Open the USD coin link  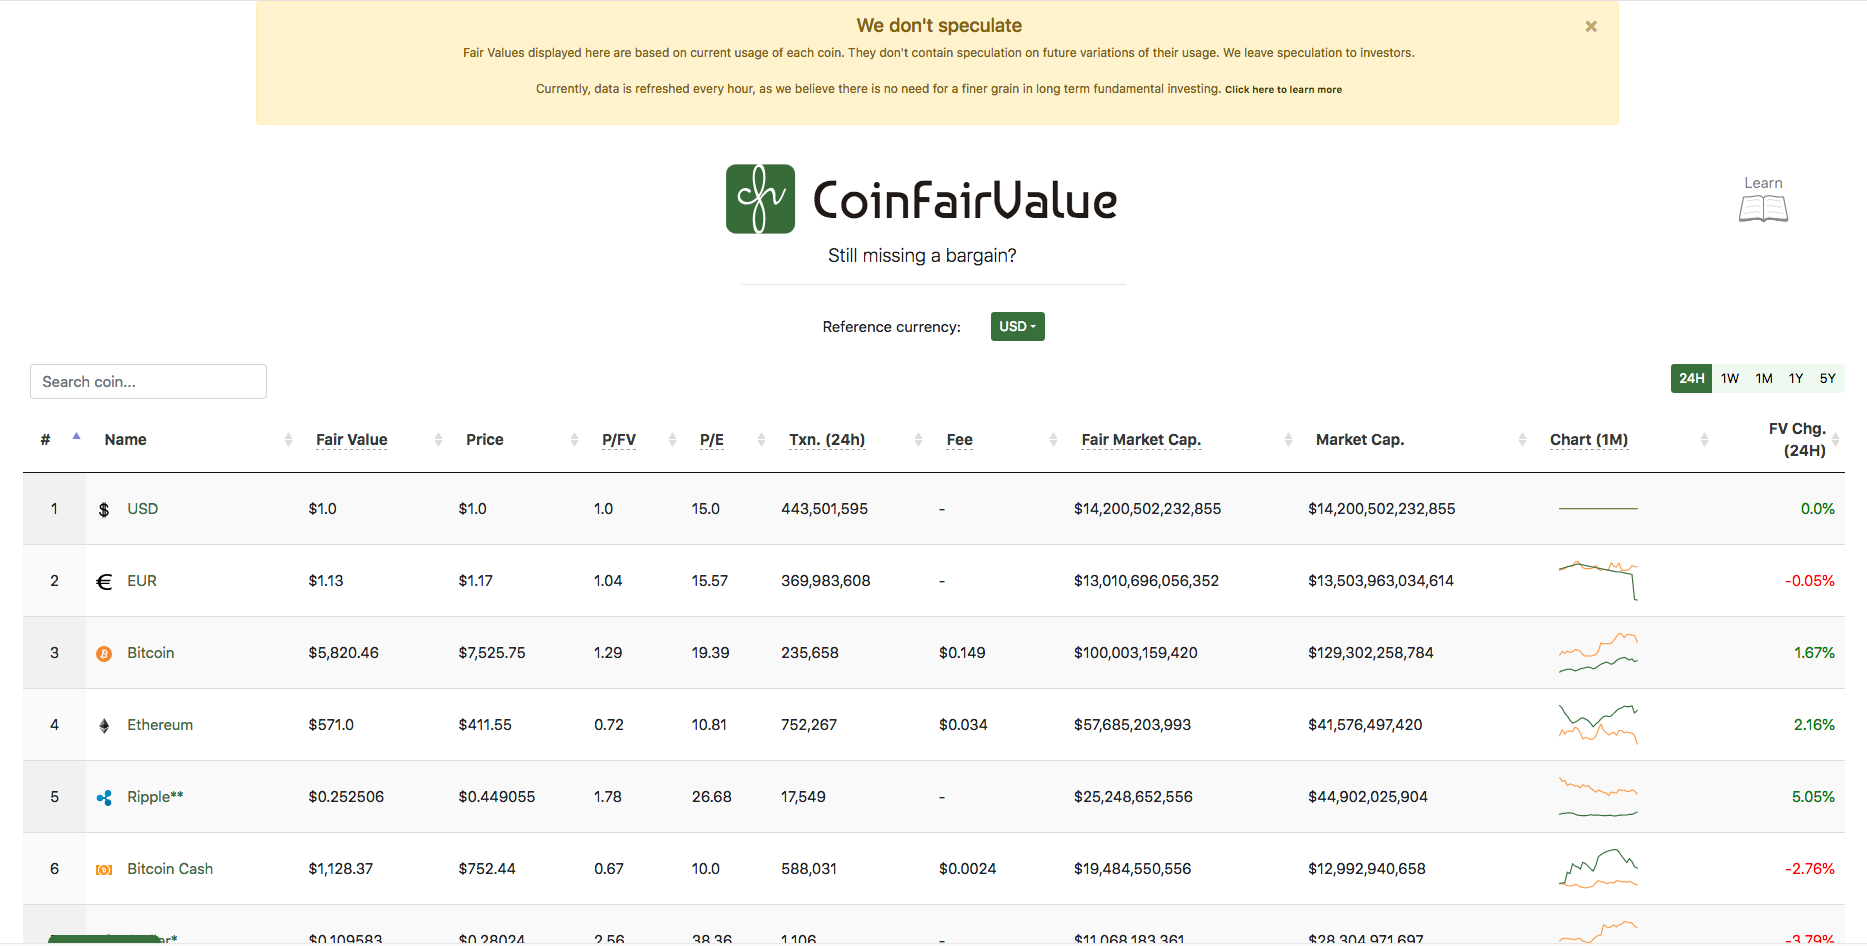click(143, 509)
